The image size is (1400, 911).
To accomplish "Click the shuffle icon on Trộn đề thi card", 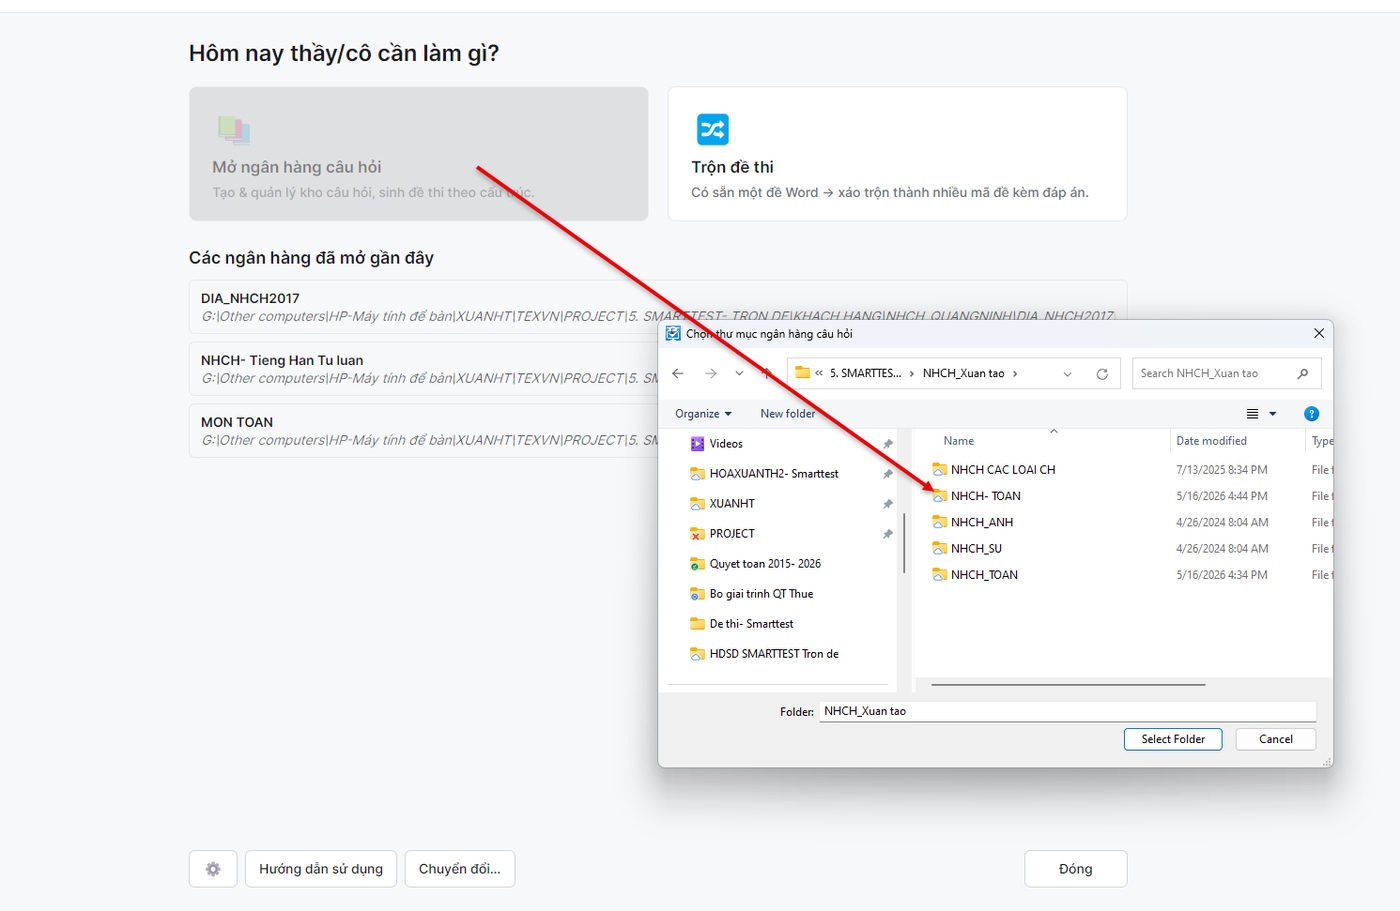I will (x=712, y=129).
